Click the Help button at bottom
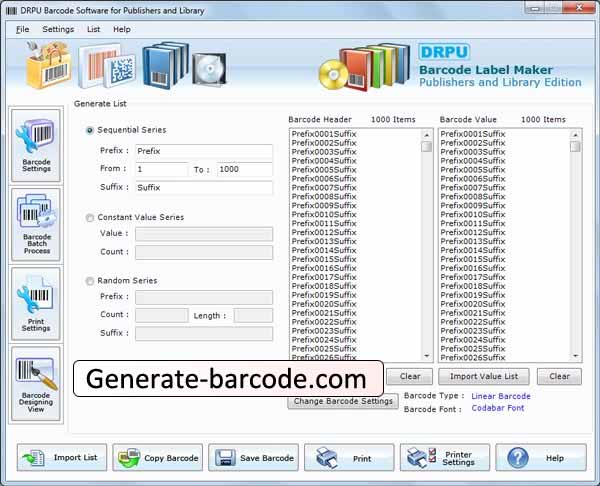This screenshot has height=486, width=600. pyautogui.click(x=541, y=457)
